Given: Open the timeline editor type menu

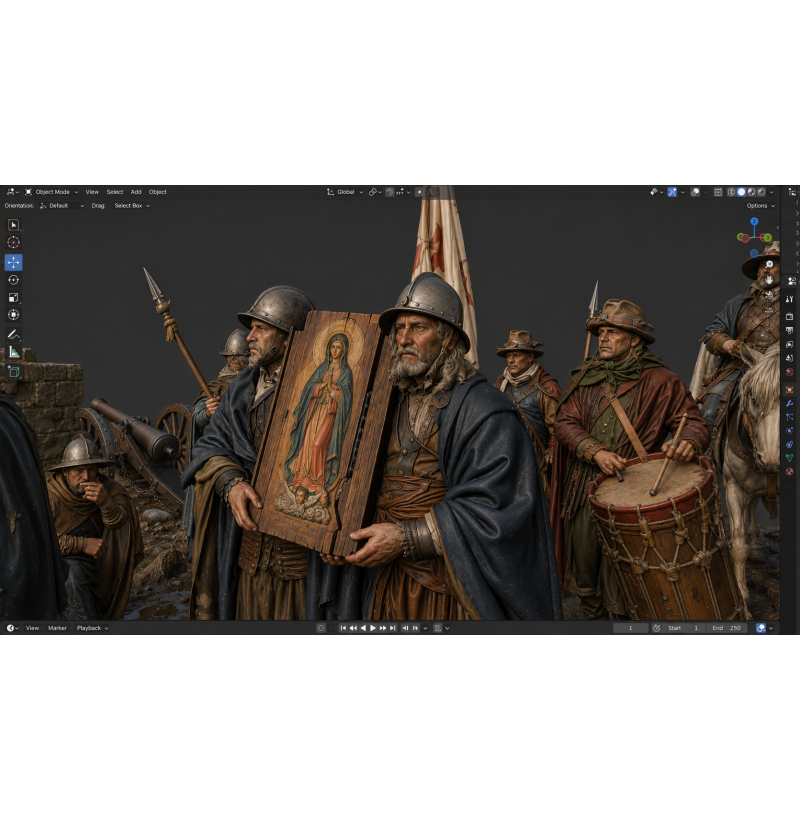Looking at the screenshot, I should tap(12, 628).
